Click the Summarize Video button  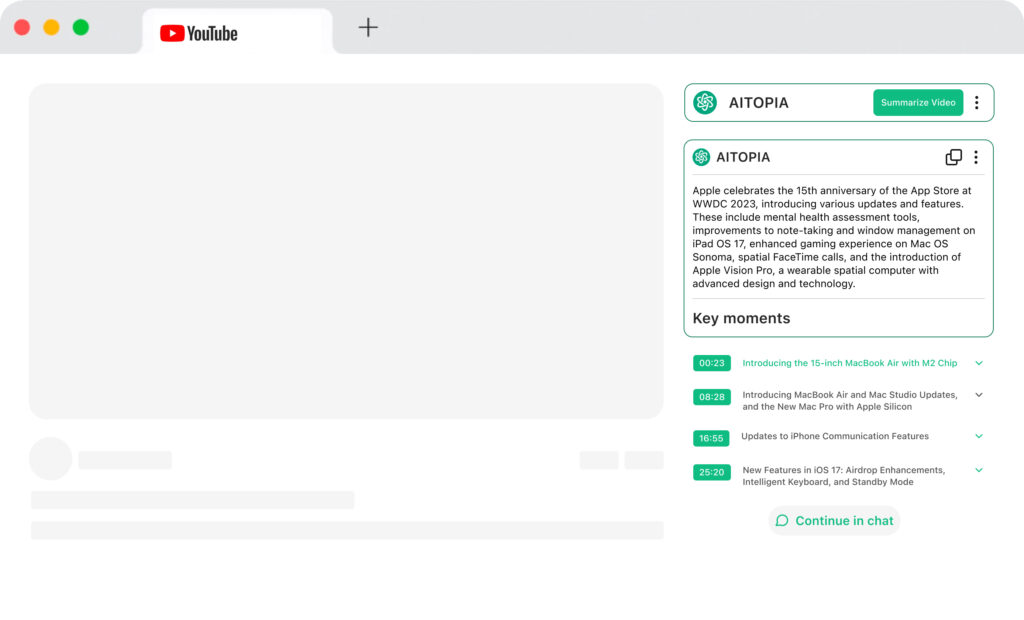point(918,103)
